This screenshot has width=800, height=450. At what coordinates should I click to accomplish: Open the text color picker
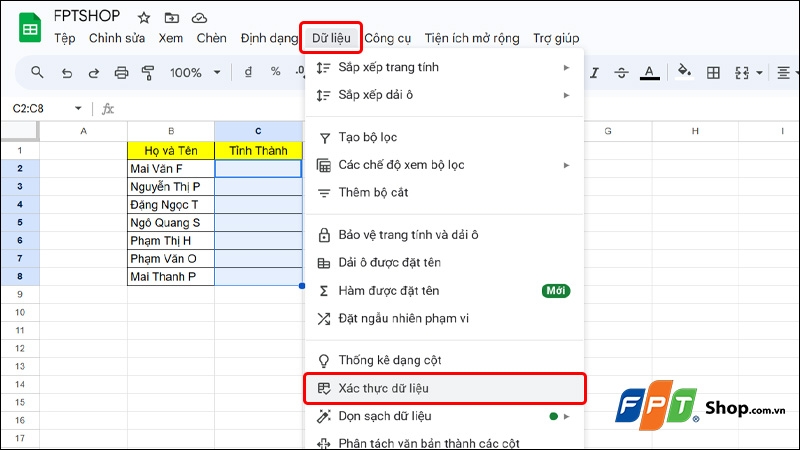point(649,73)
